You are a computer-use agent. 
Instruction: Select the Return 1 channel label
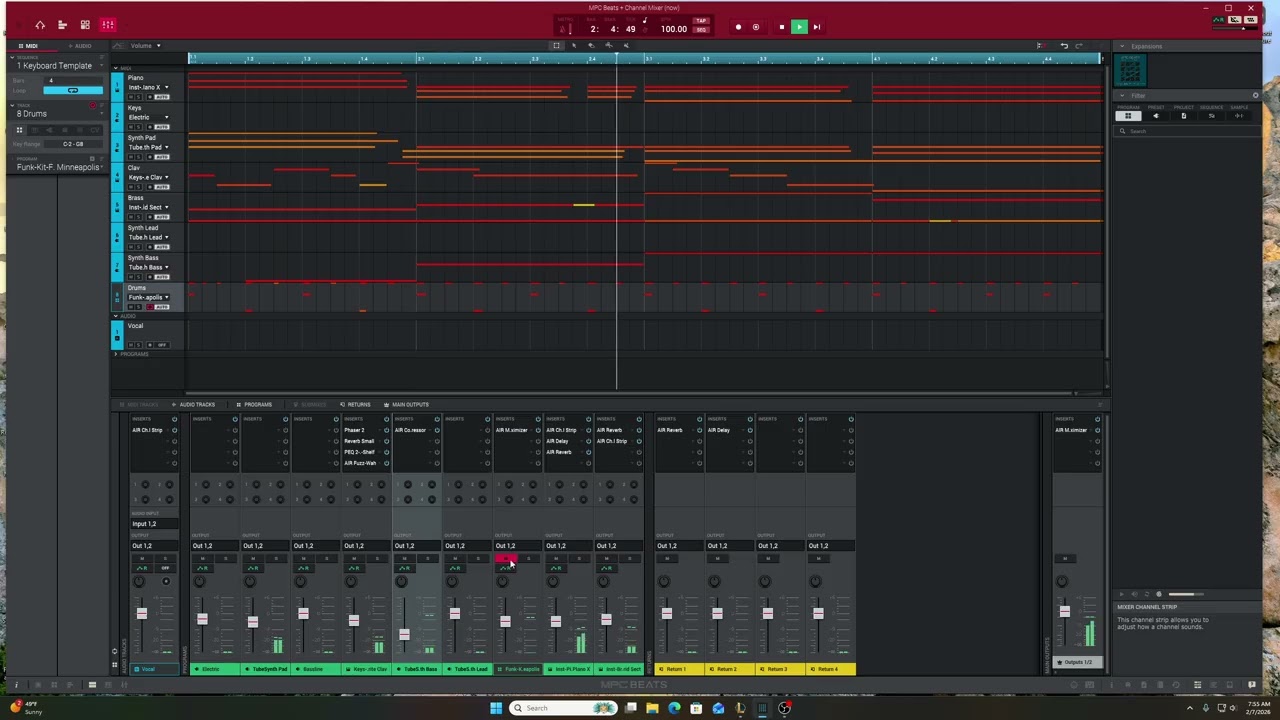680,669
